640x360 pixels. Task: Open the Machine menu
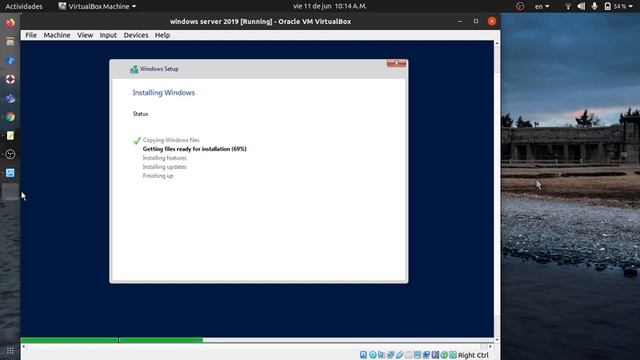coord(57,35)
